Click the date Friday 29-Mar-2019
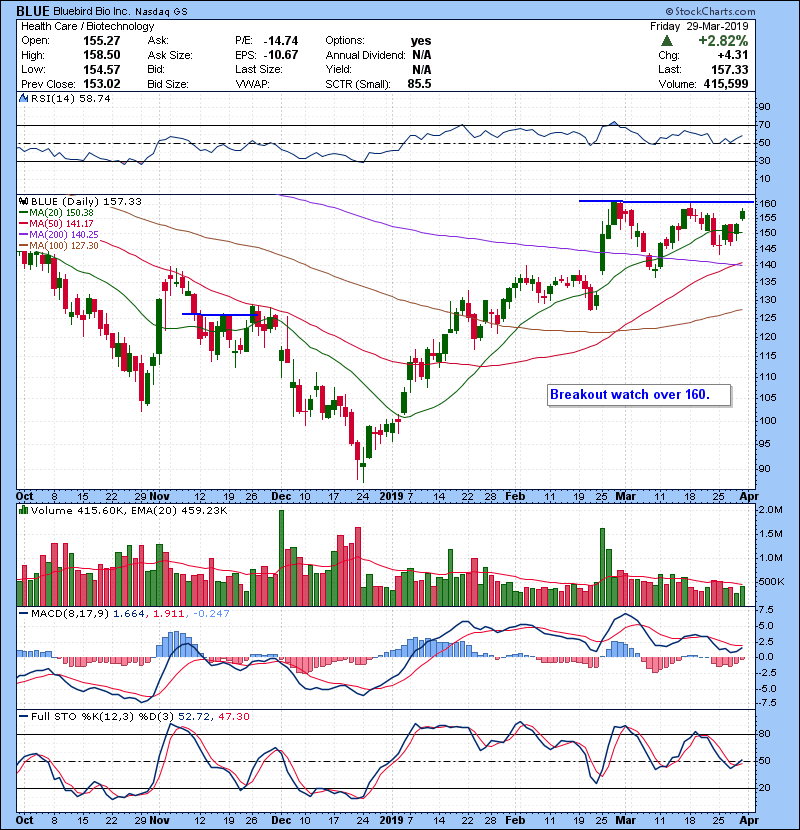The height and width of the screenshot is (830, 800). [x=699, y=26]
